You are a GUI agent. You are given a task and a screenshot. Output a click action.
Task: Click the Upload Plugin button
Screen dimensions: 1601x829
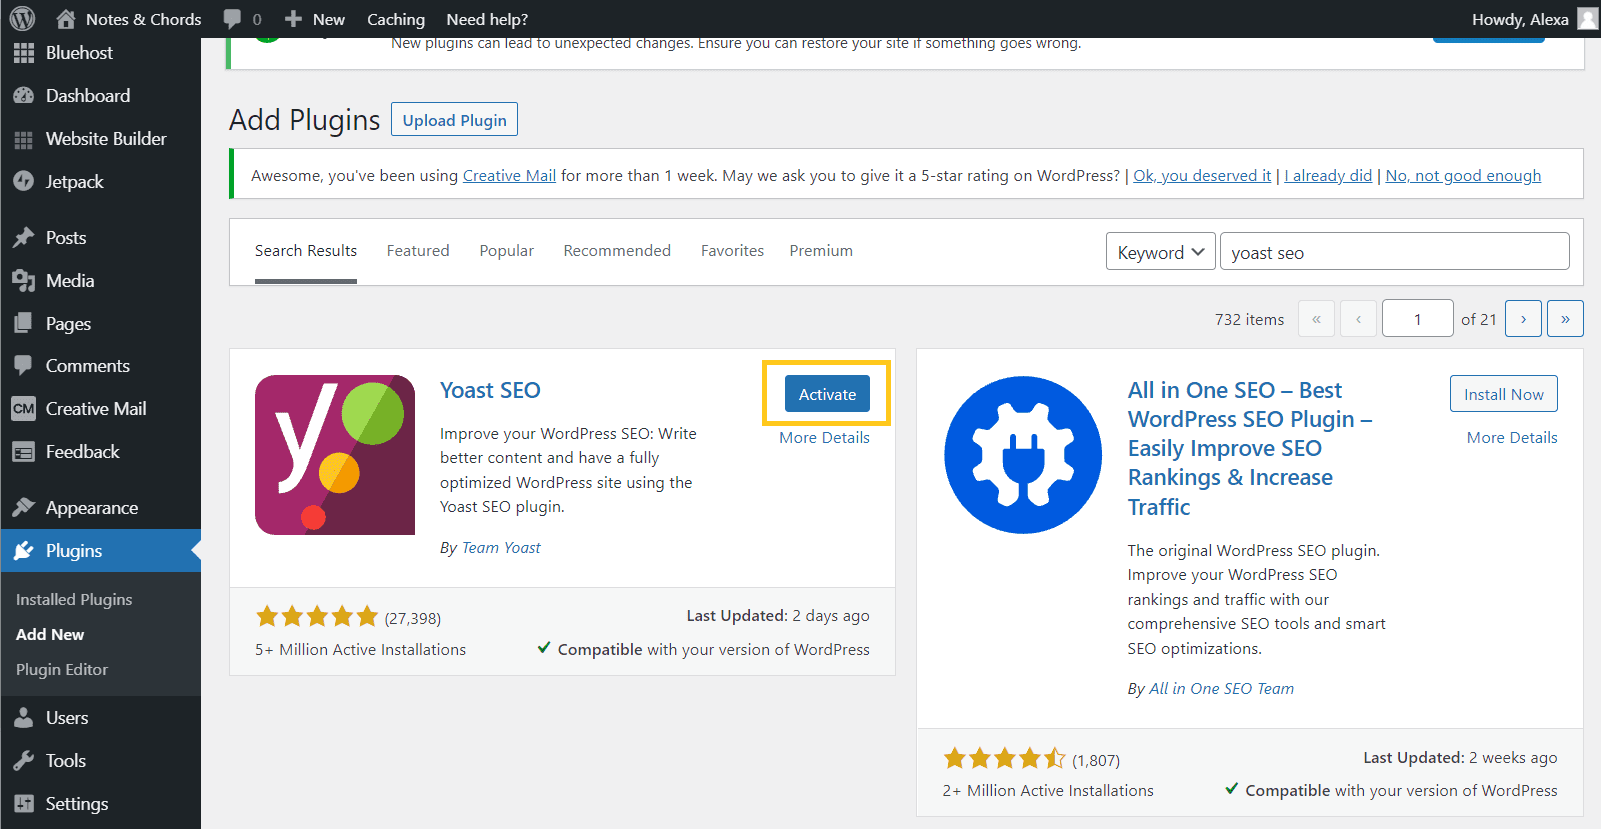coord(454,120)
